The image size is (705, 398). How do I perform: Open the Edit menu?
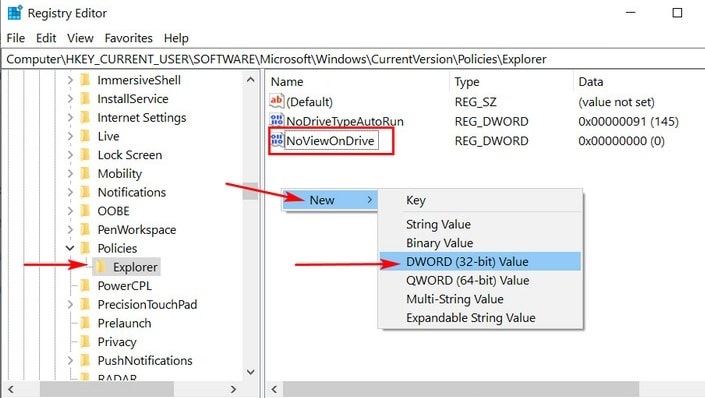46,38
